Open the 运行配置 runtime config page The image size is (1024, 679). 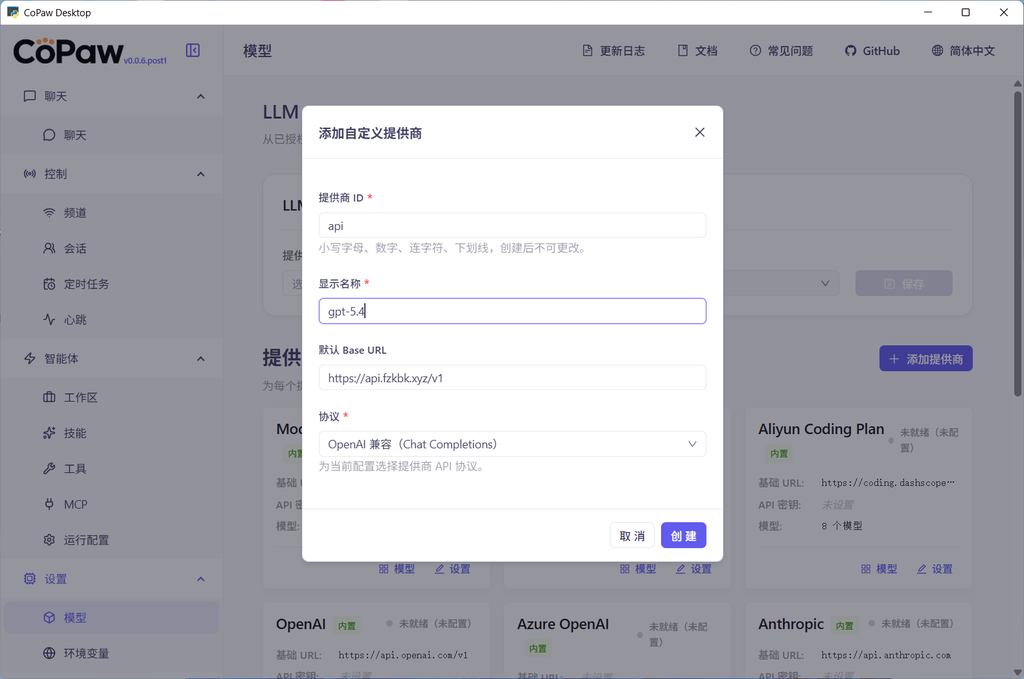111,540
